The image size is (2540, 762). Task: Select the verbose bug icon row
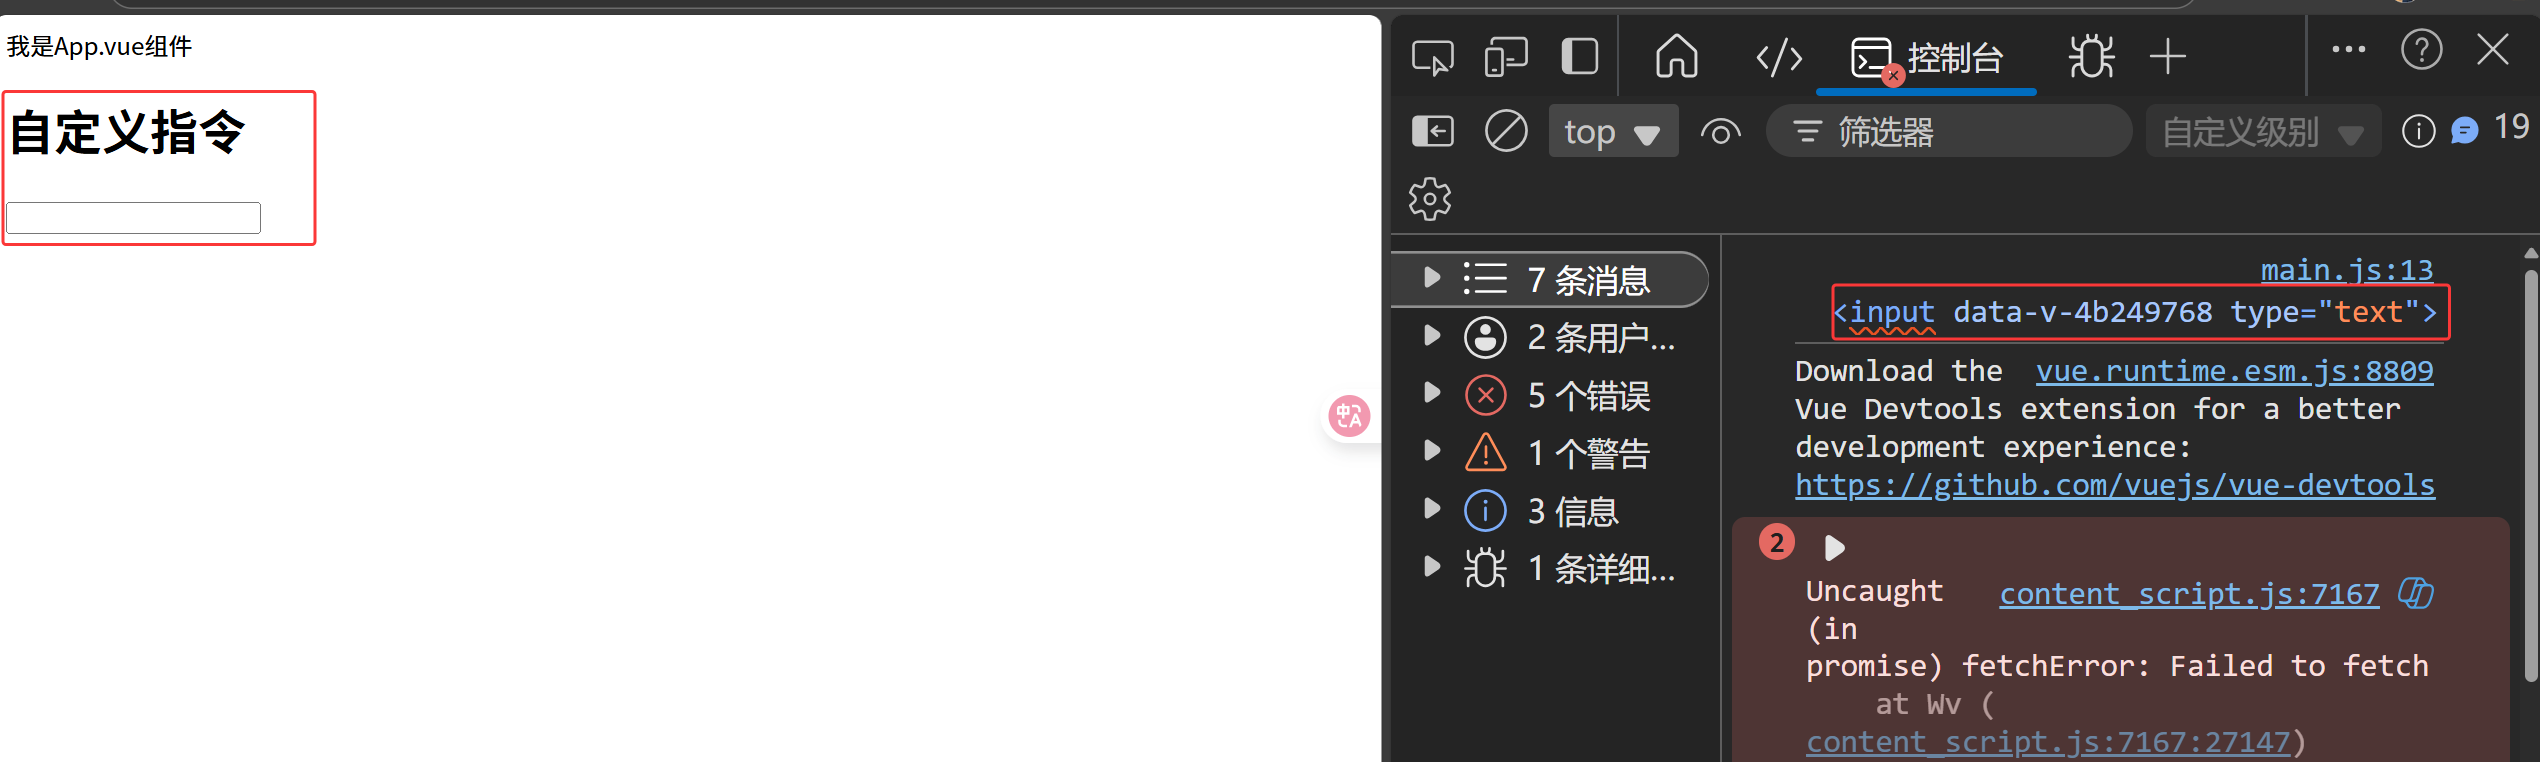(1485, 568)
